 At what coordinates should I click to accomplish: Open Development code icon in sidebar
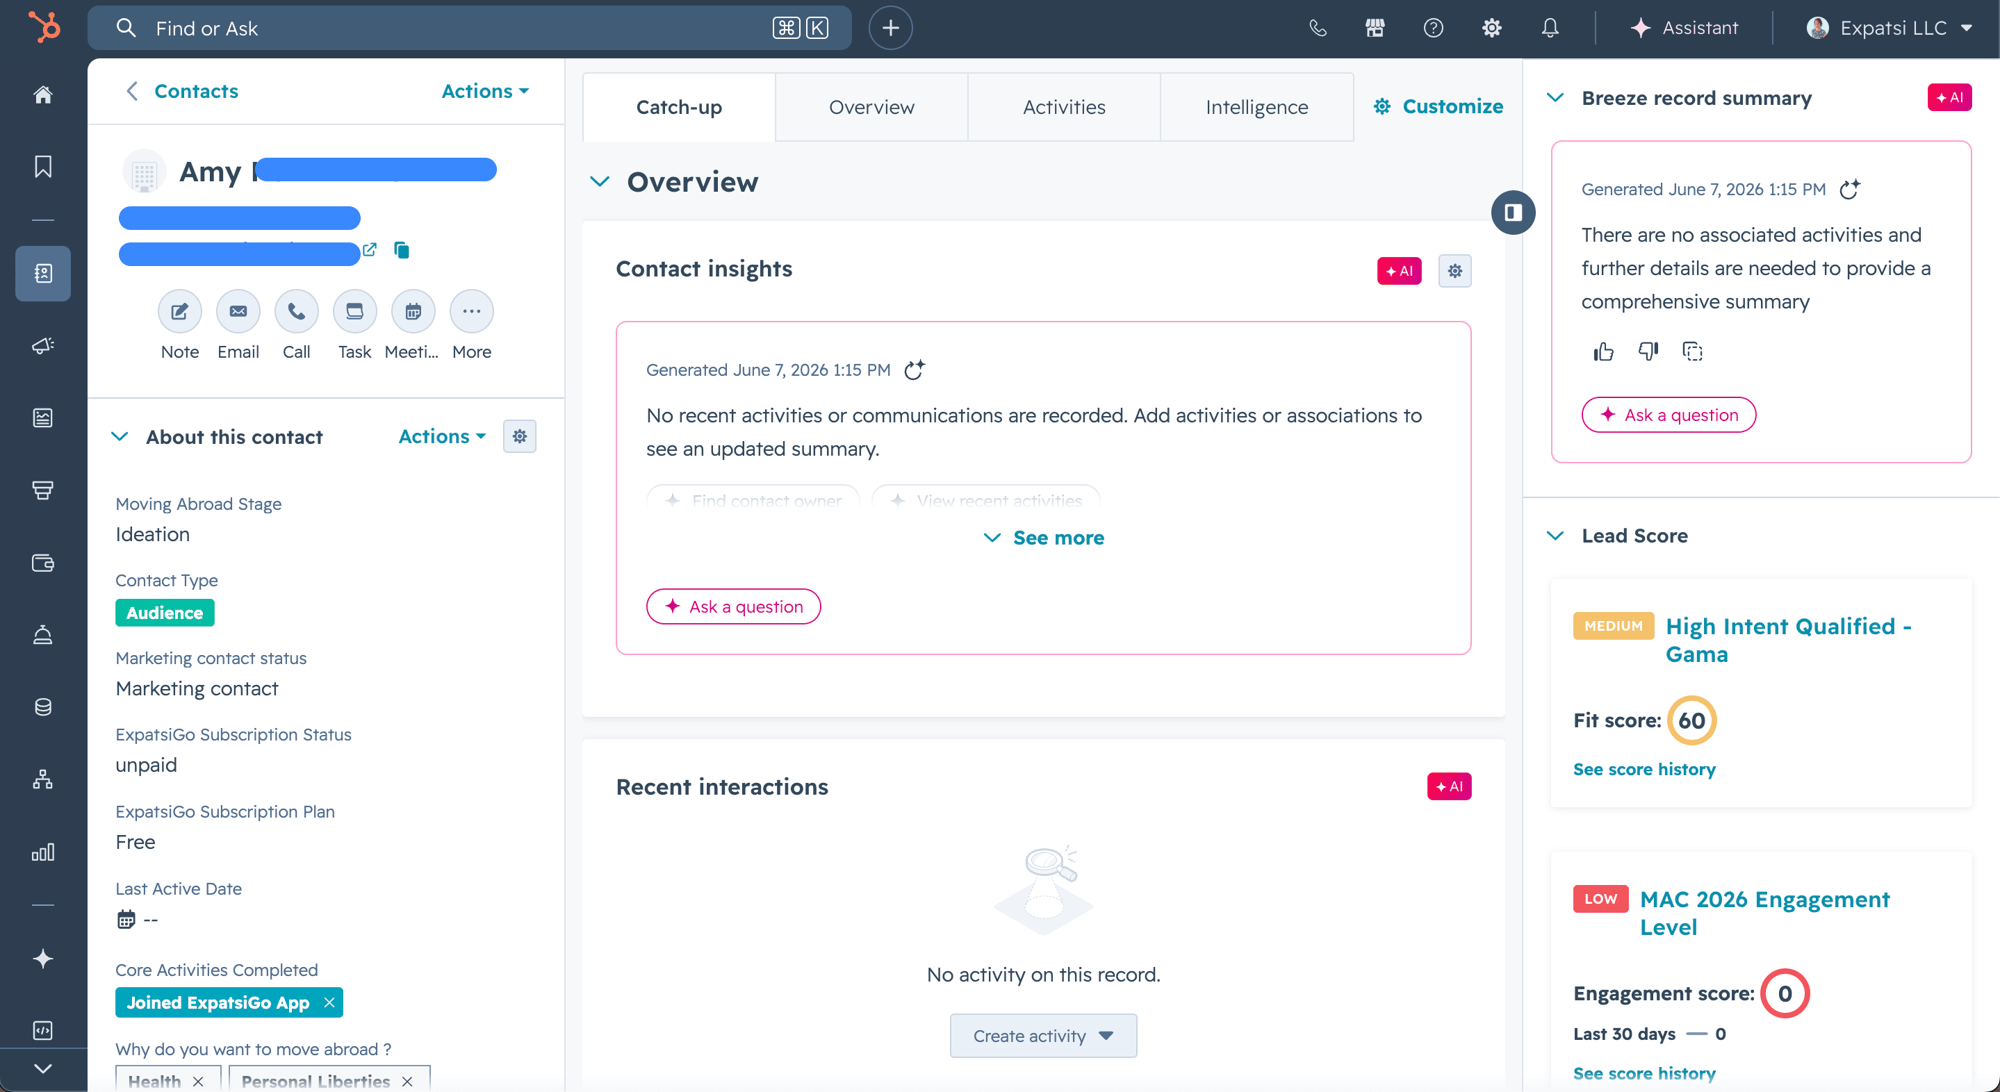pyautogui.click(x=43, y=1030)
